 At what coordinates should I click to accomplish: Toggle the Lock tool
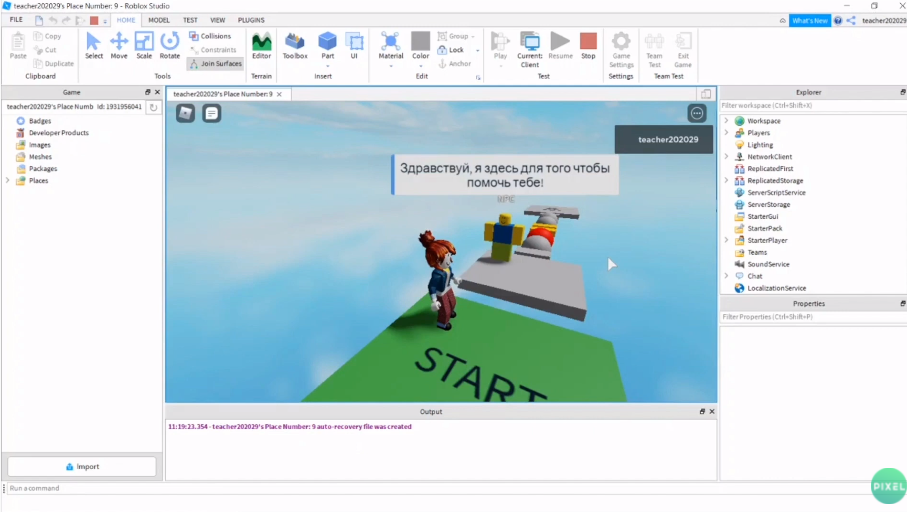coord(451,50)
